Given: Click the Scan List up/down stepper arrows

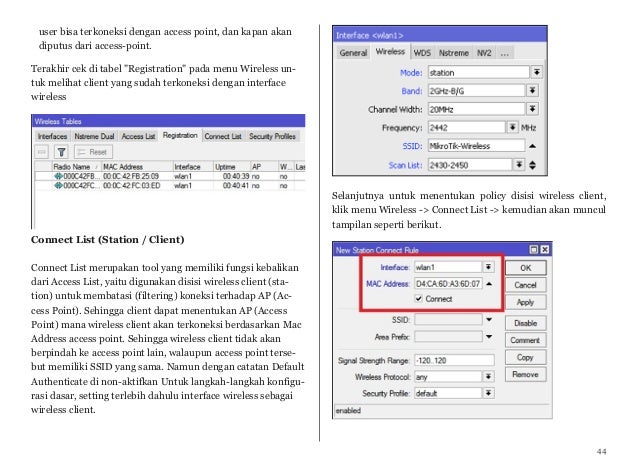Looking at the screenshot, I should pyautogui.click(x=532, y=165).
